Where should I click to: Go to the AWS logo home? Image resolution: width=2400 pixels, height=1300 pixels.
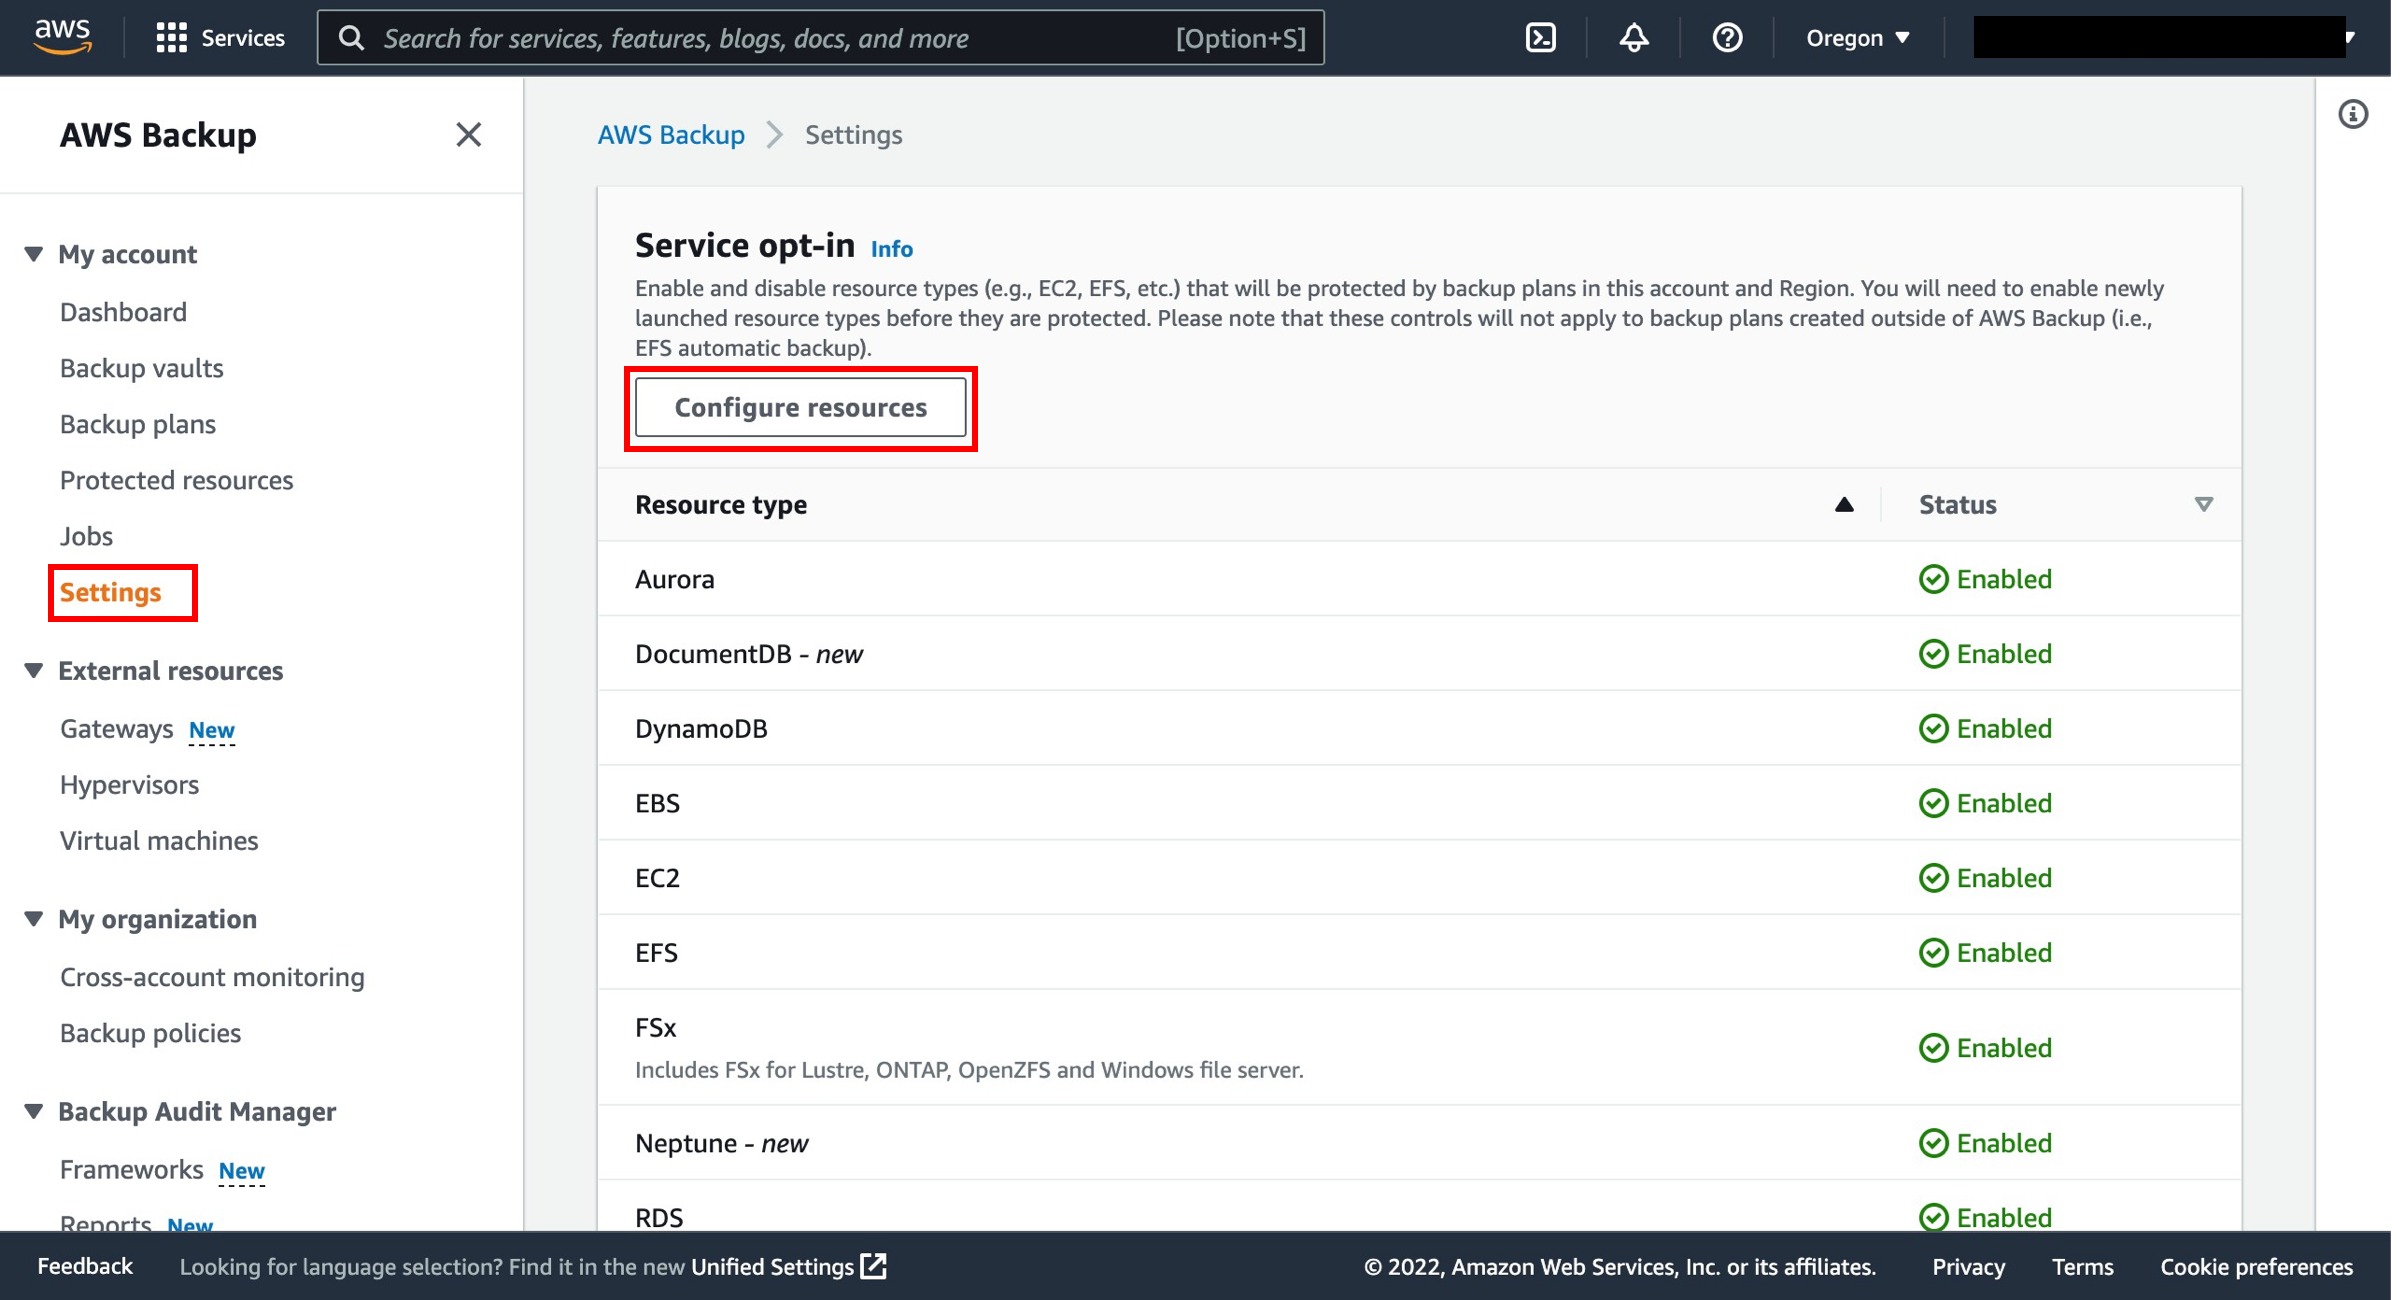click(x=63, y=37)
